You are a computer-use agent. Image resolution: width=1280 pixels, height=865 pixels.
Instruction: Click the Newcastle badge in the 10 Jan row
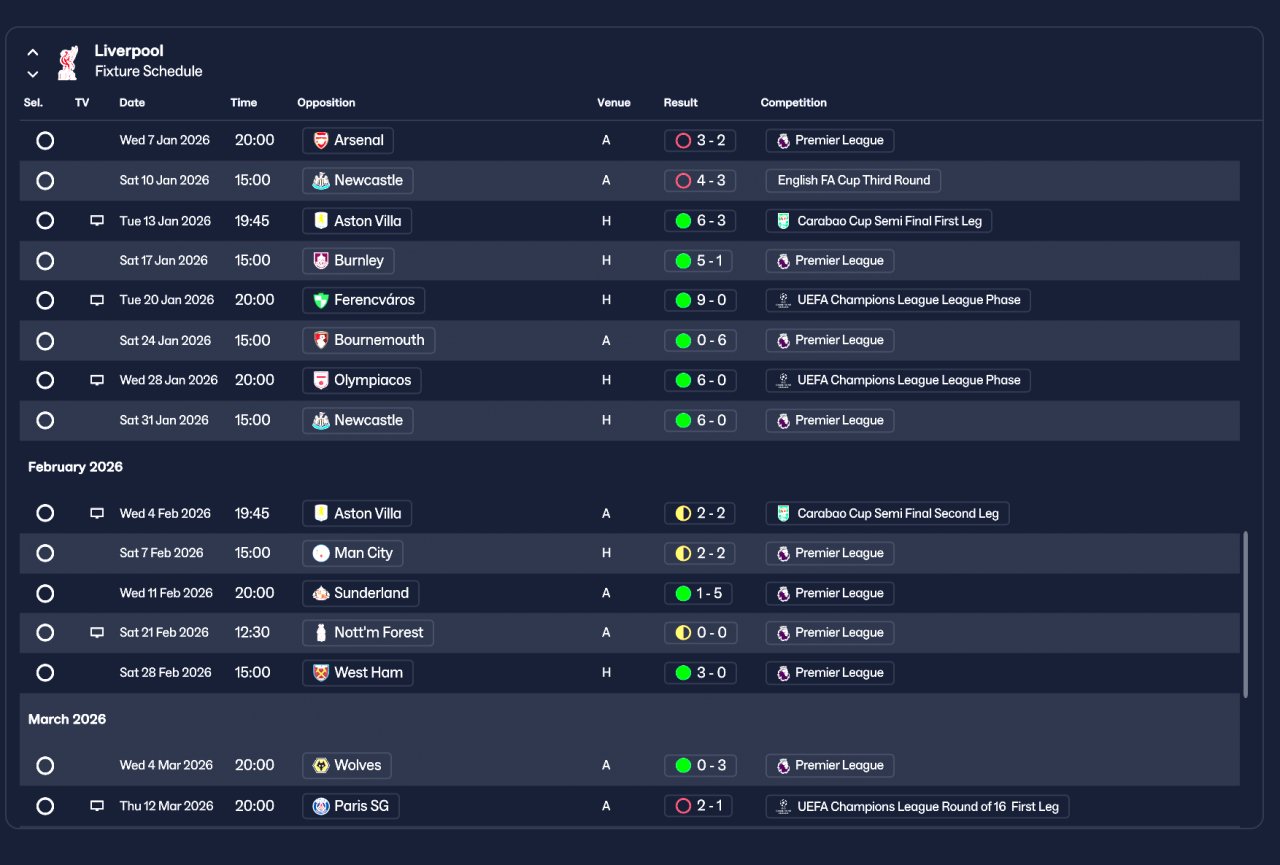321,181
